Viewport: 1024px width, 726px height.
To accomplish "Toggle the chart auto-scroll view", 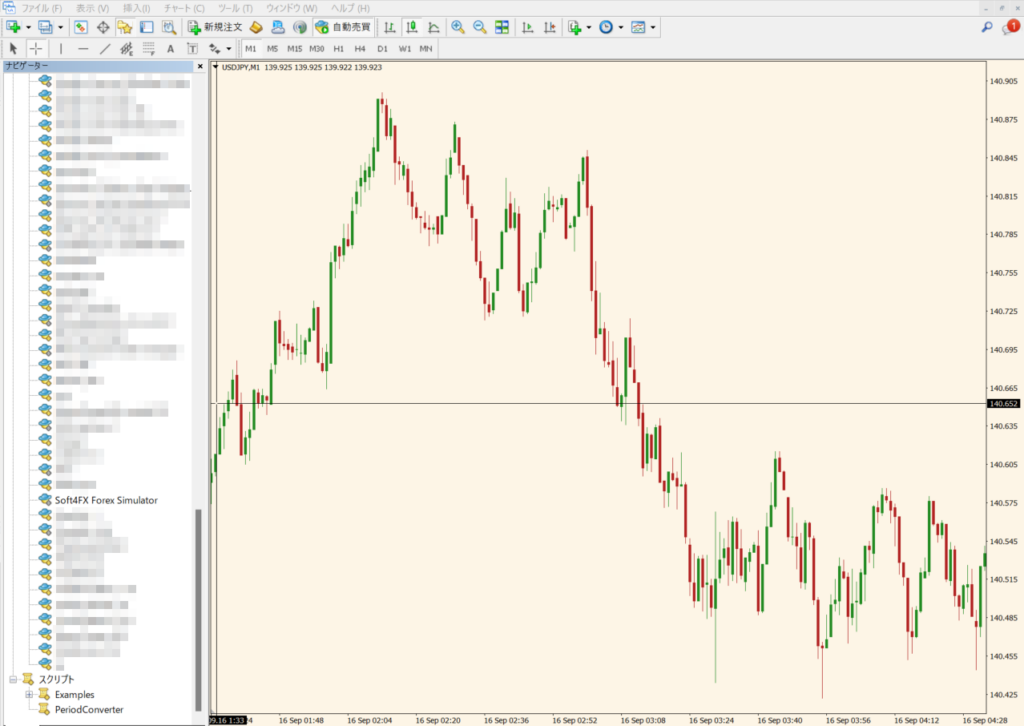I will (528, 28).
